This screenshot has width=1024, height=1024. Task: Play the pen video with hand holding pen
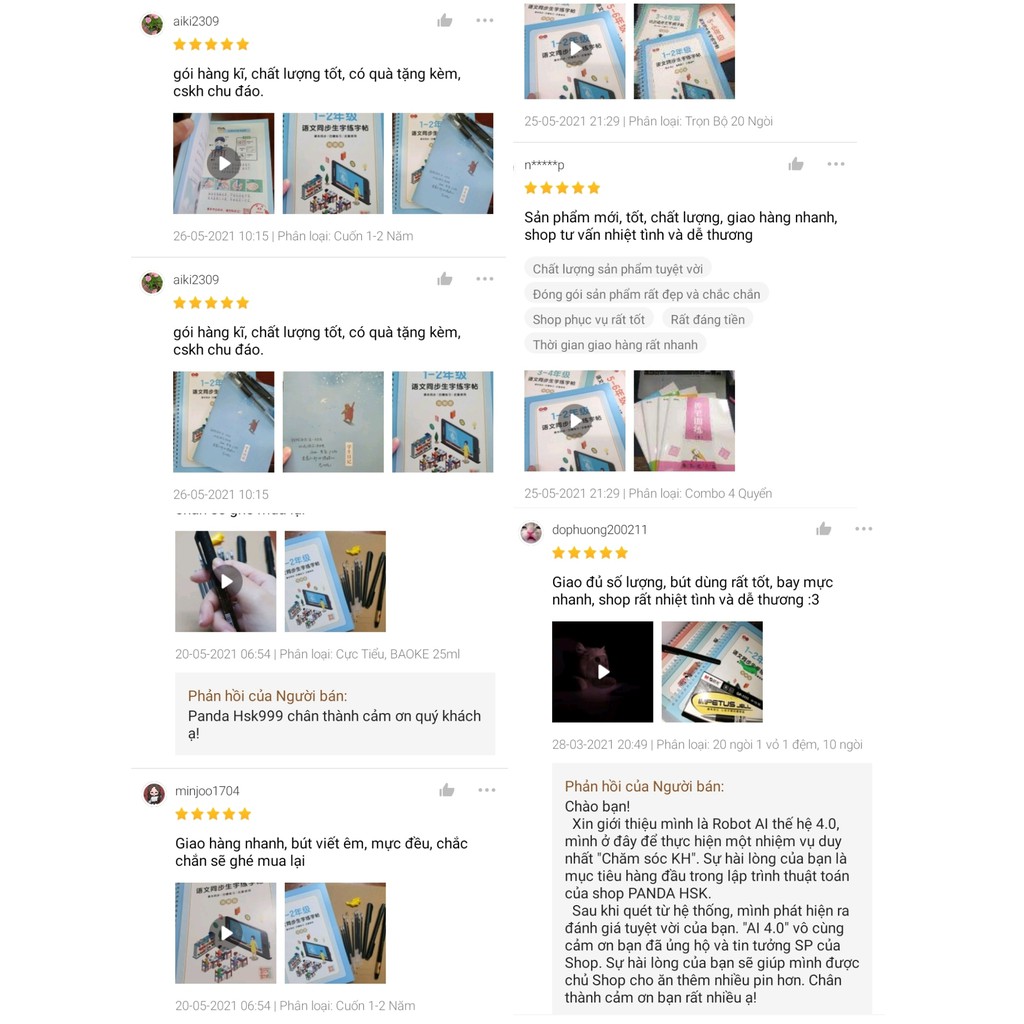[225, 581]
